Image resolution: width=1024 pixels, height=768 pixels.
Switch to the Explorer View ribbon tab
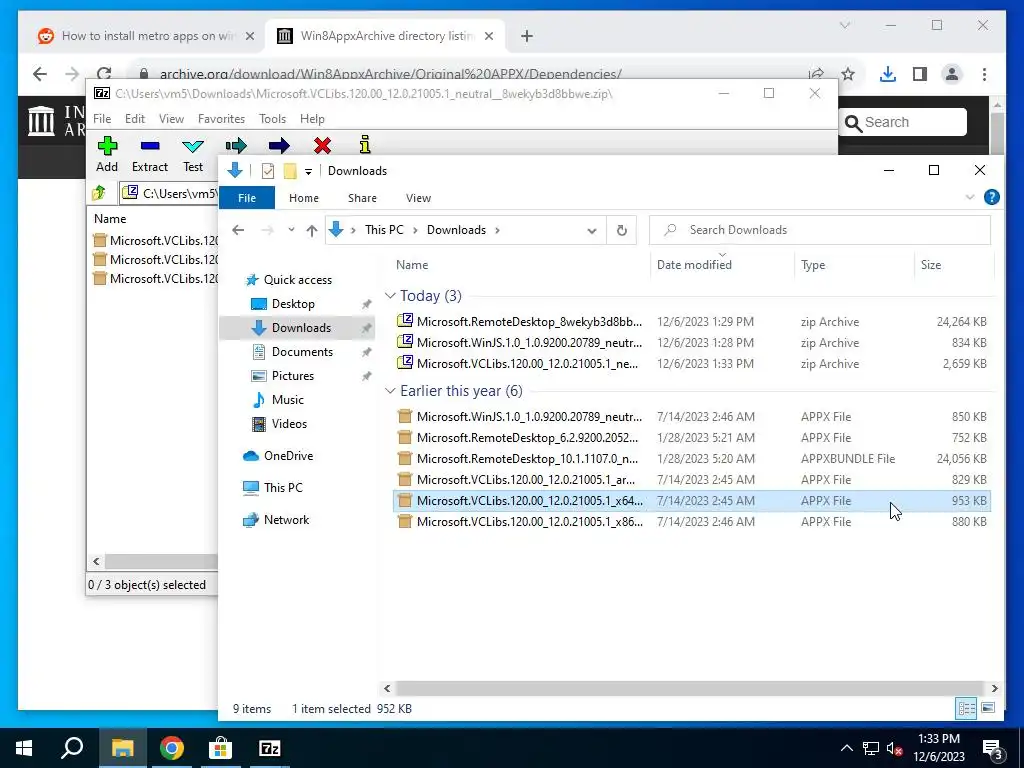[418, 198]
